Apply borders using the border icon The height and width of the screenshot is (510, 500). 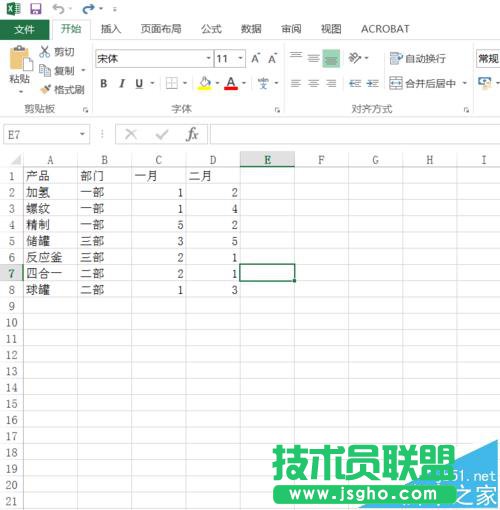172,83
